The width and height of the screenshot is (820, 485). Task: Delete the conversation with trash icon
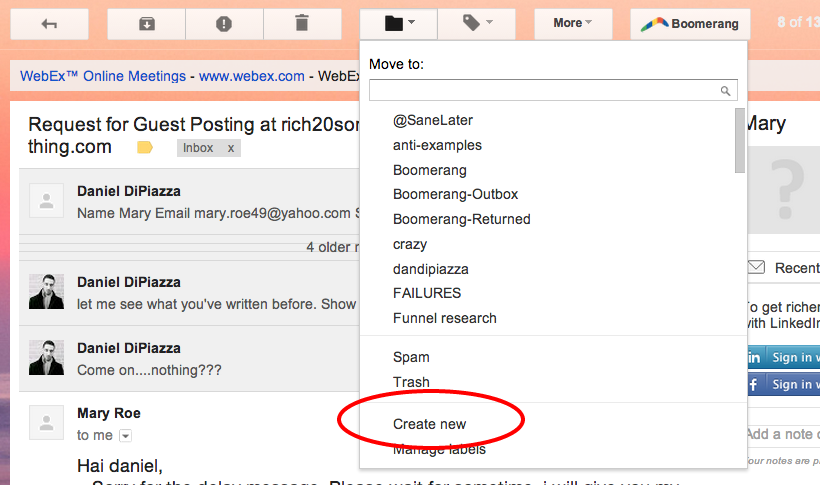tap(302, 24)
